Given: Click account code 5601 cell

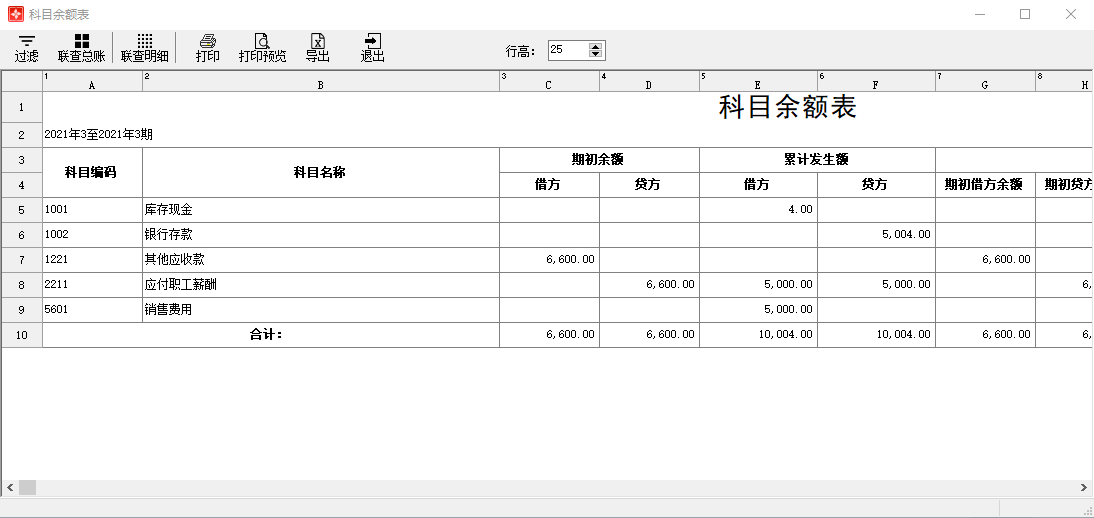Looking at the screenshot, I should [92, 310].
